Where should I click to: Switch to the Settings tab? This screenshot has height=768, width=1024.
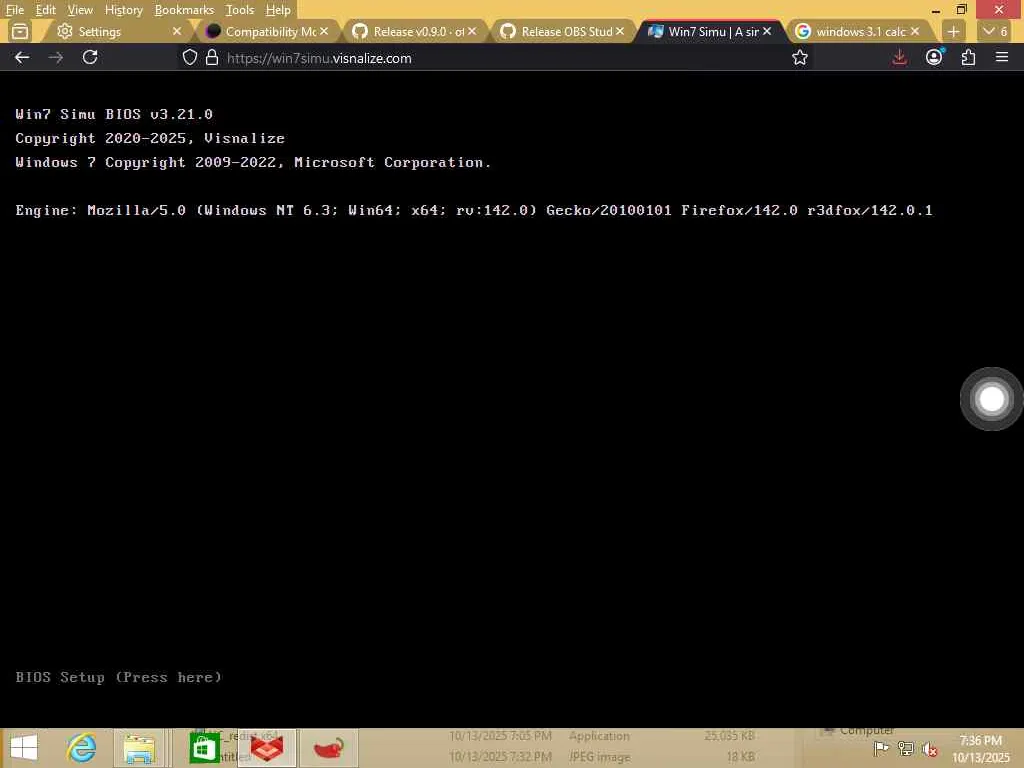click(x=111, y=31)
